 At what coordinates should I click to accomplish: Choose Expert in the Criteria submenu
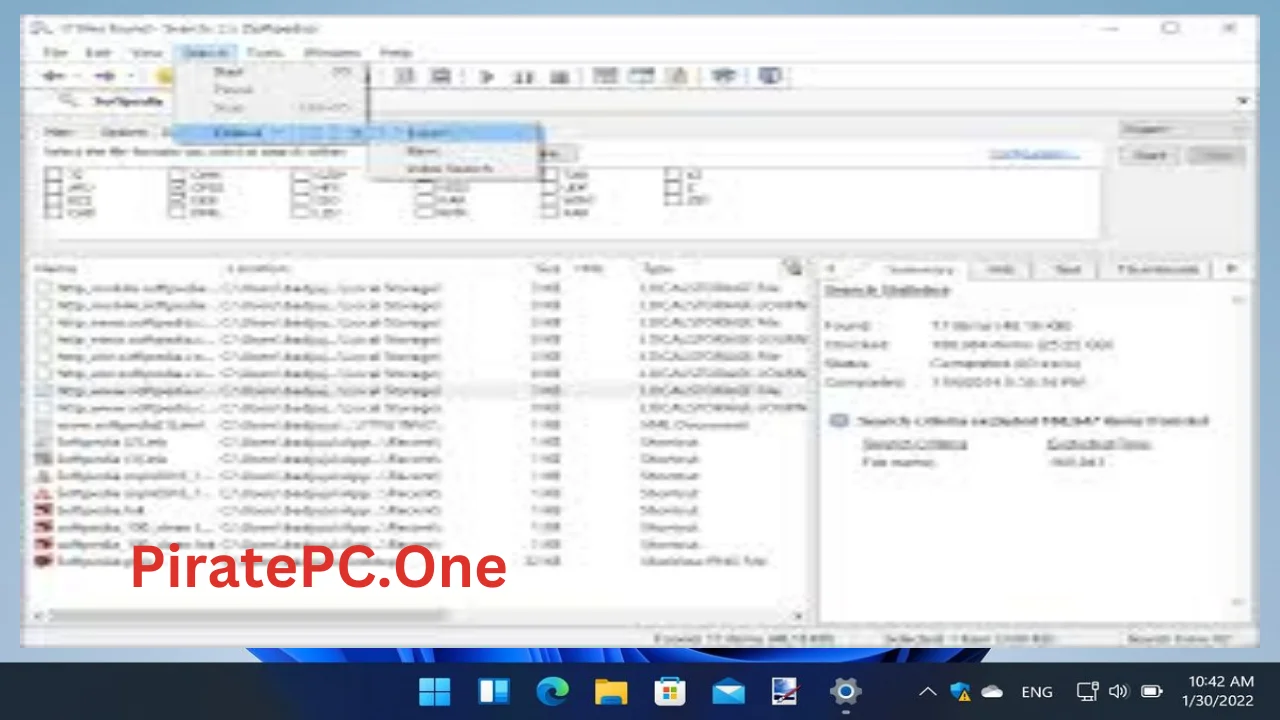(453, 133)
